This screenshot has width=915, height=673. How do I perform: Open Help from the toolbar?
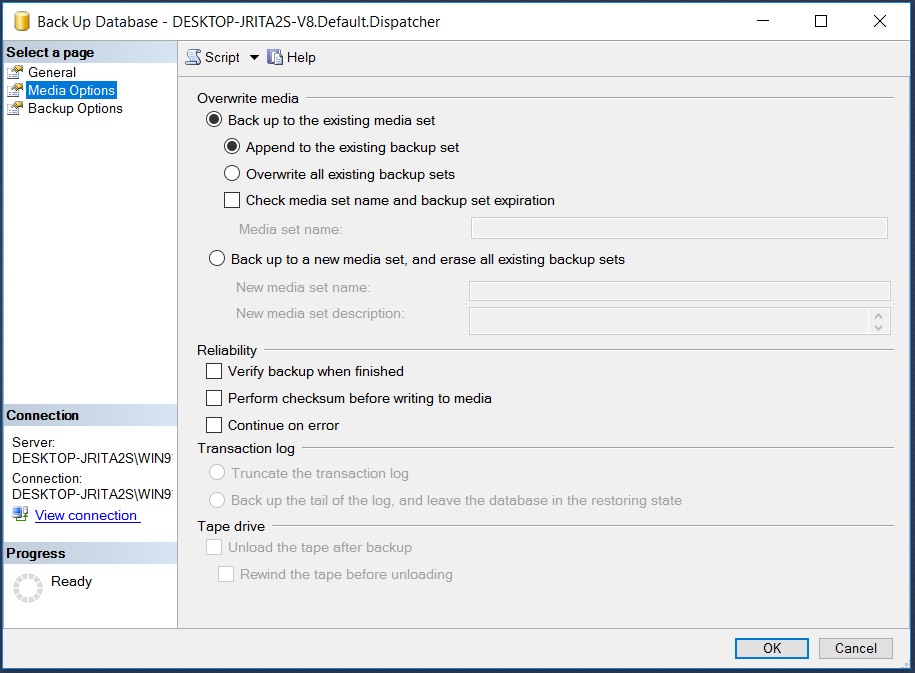coord(291,57)
